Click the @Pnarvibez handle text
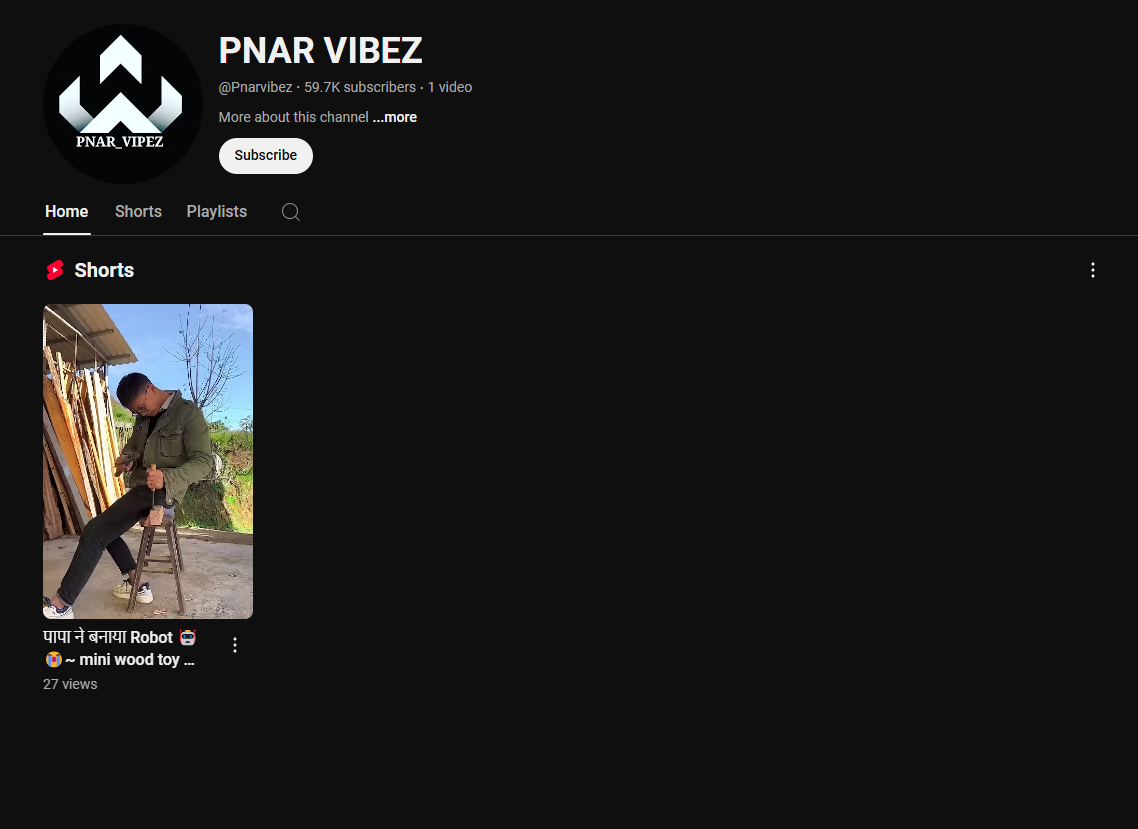Viewport: 1138px width, 829px height. click(255, 87)
